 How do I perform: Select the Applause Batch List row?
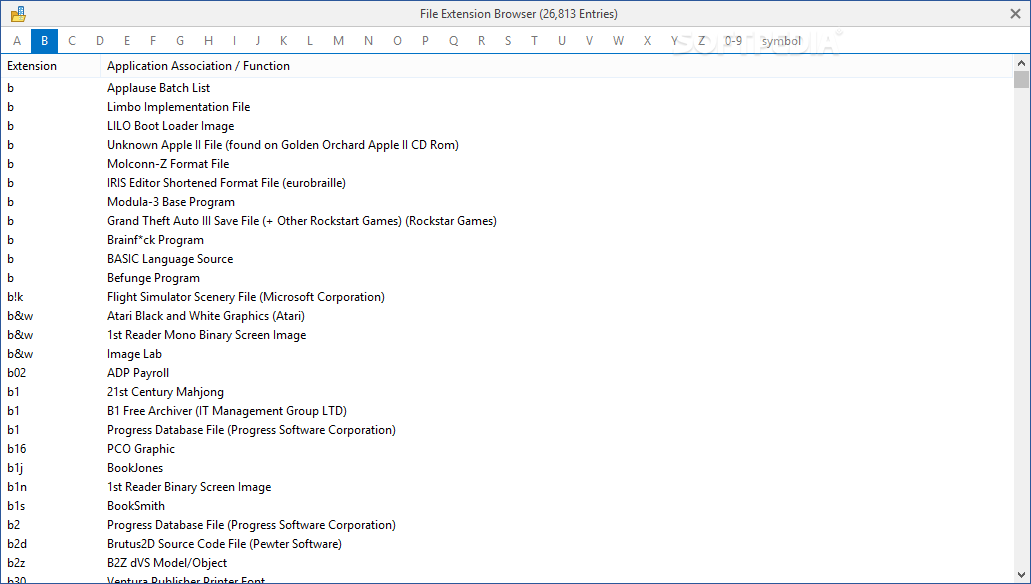coord(506,87)
